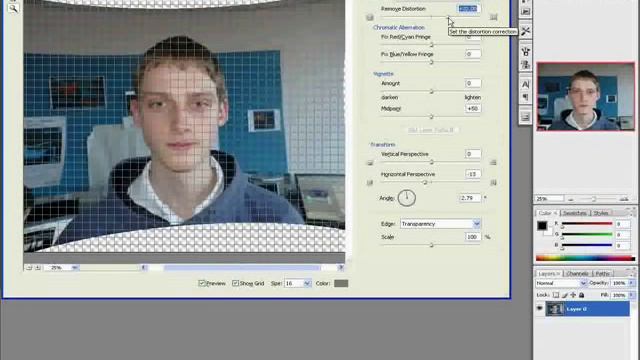Click Navigator zoom in large mountains icon
The width and height of the screenshot is (640, 360).
click(x=624, y=199)
